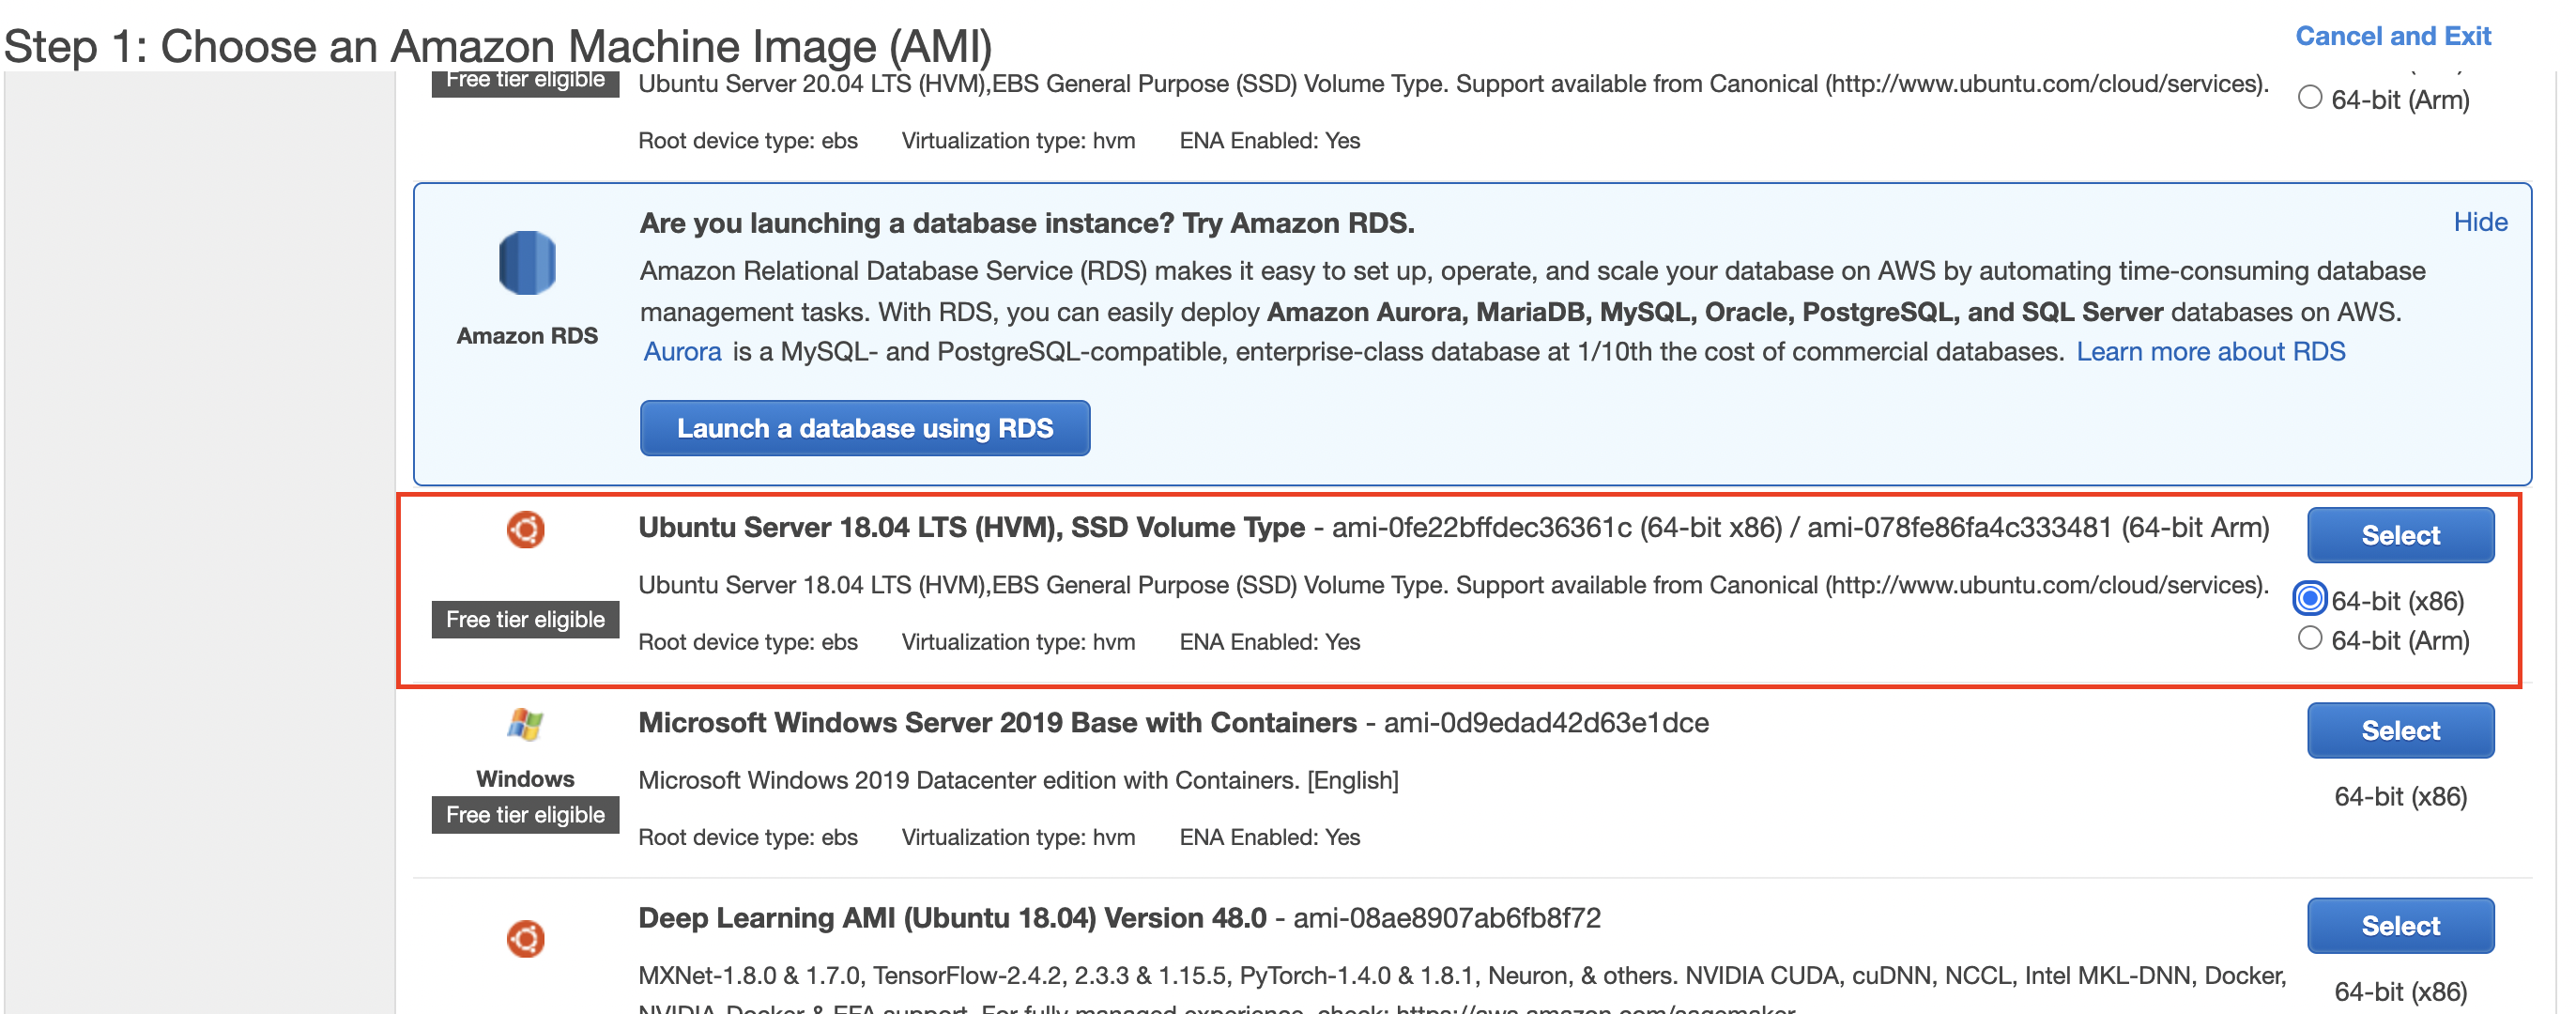Open the Aurora link

682,352
